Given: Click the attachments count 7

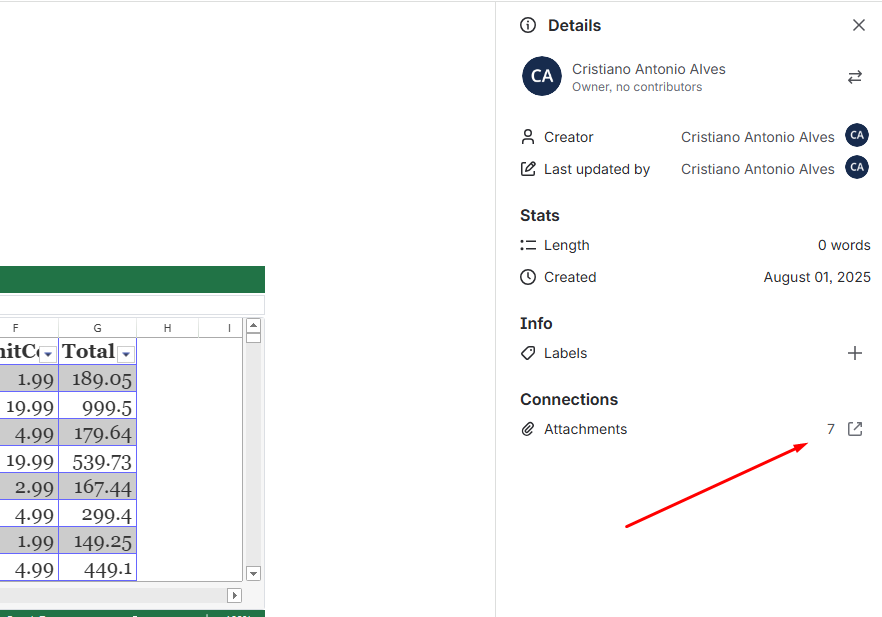Looking at the screenshot, I should tap(830, 429).
